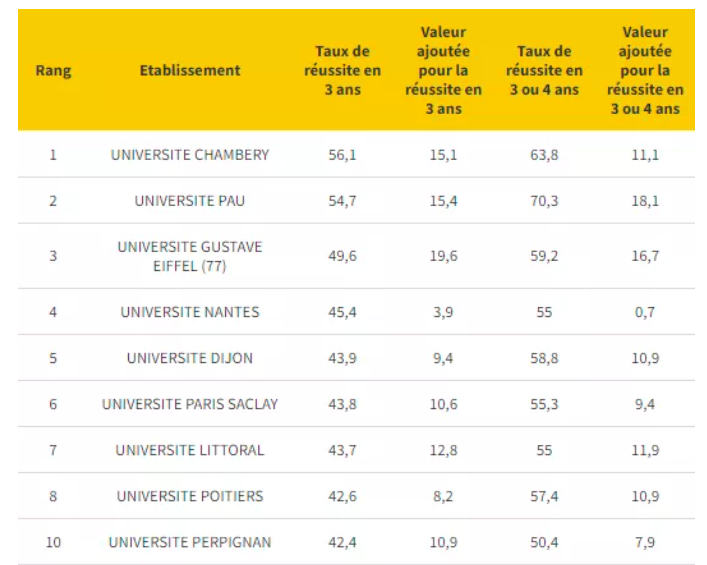Click value 43,8 in the Paris Saclay row

tap(343, 404)
